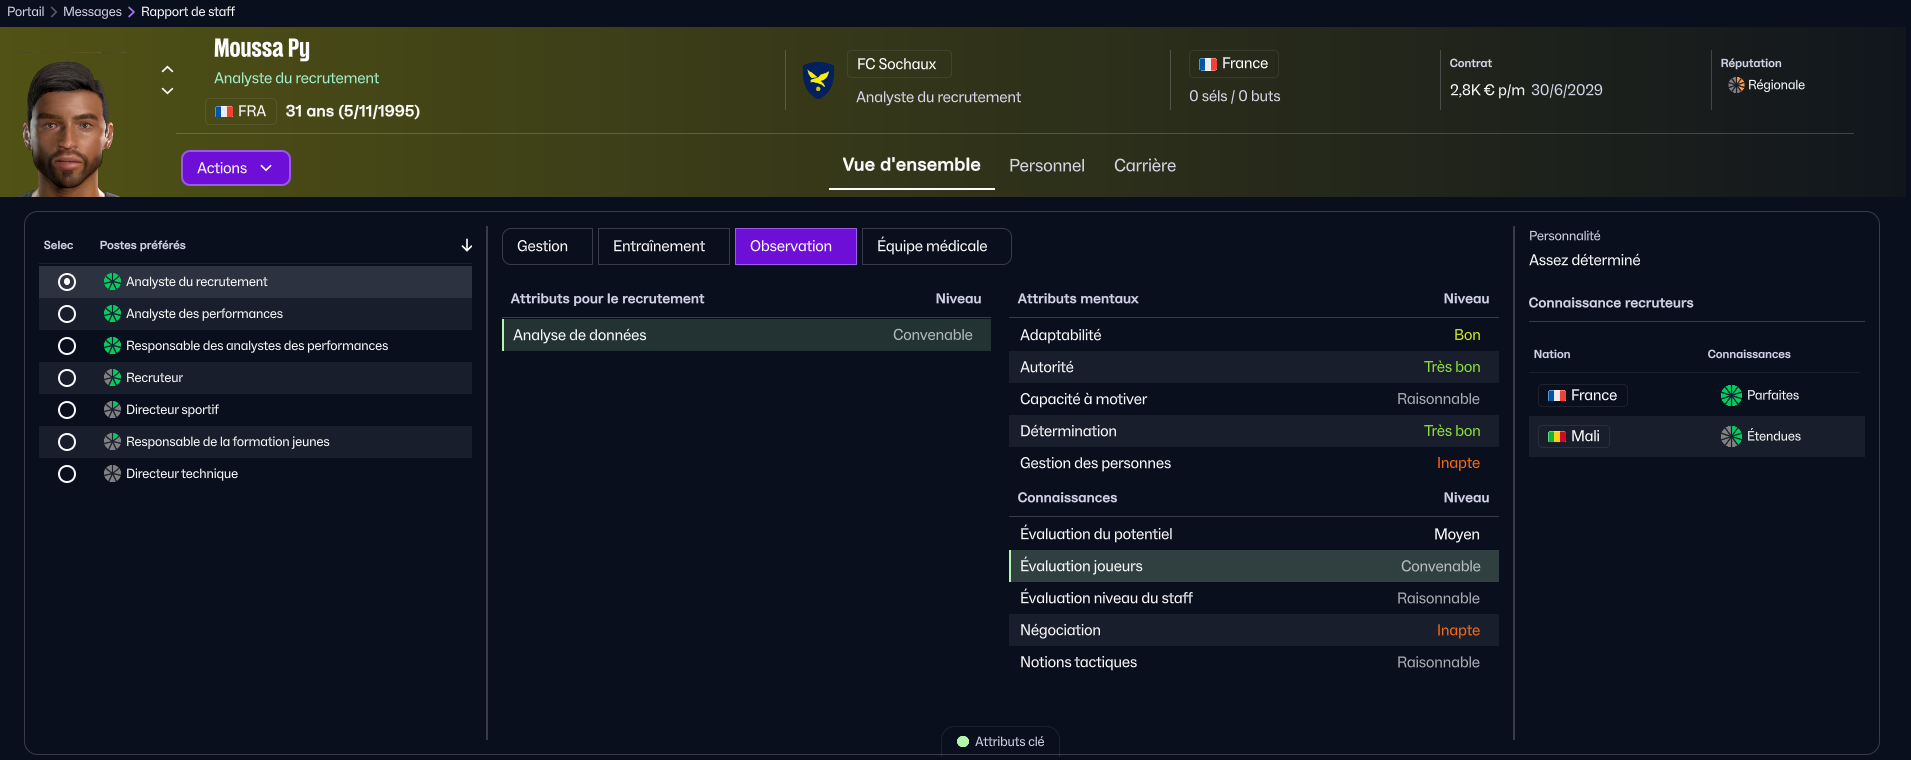
Task: Click the Réputation Régionale rating icon
Action: (x=1736, y=86)
